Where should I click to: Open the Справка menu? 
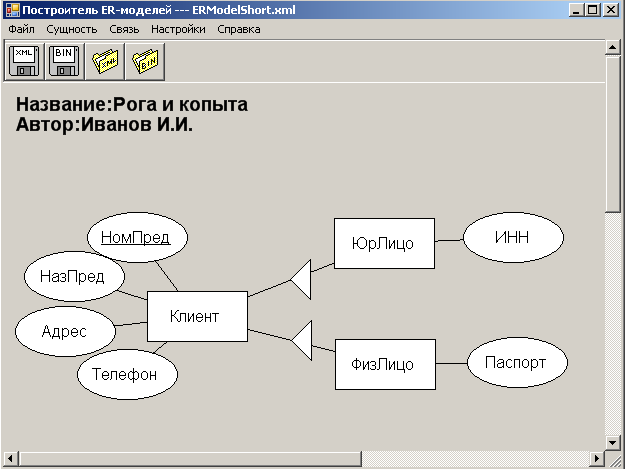[x=239, y=29]
